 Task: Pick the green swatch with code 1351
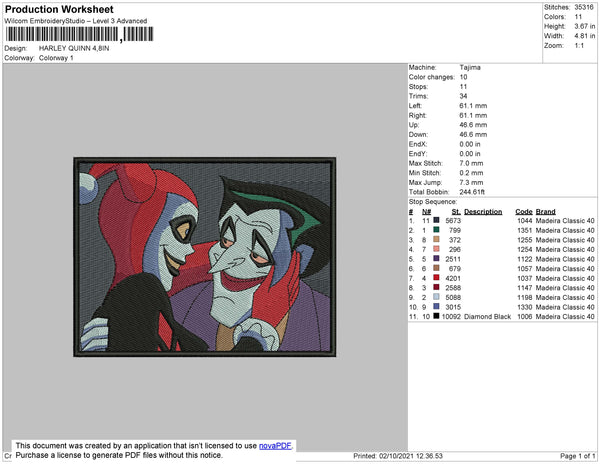click(438, 231)
